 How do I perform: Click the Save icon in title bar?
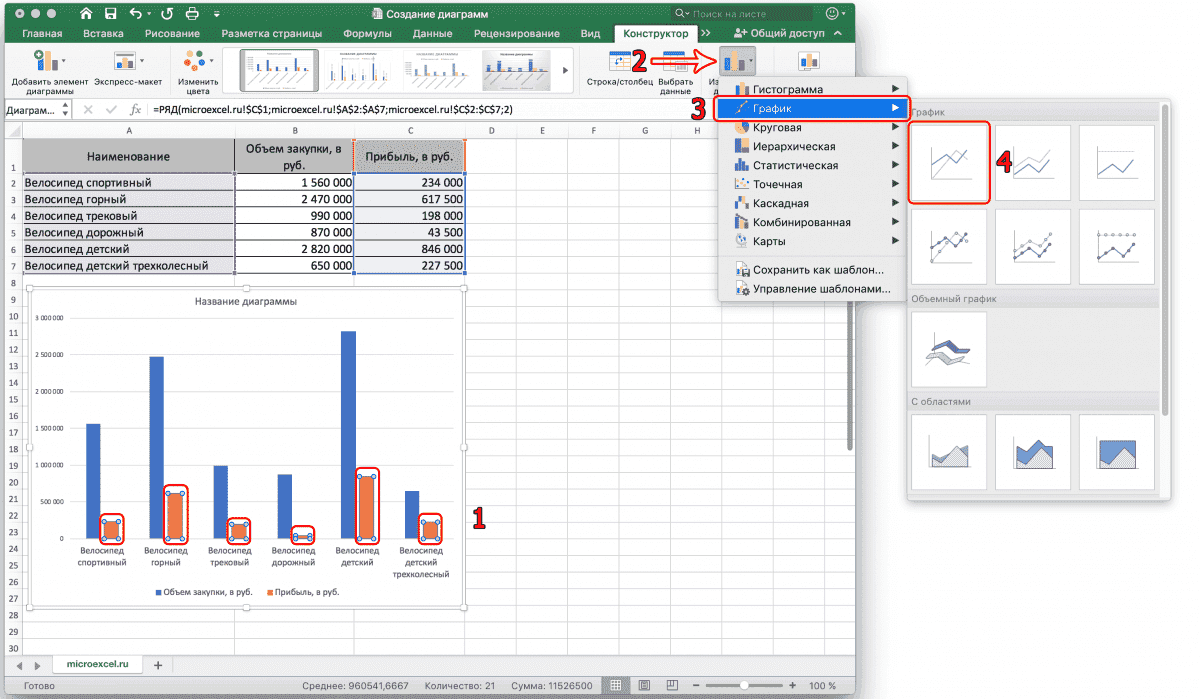112,14
